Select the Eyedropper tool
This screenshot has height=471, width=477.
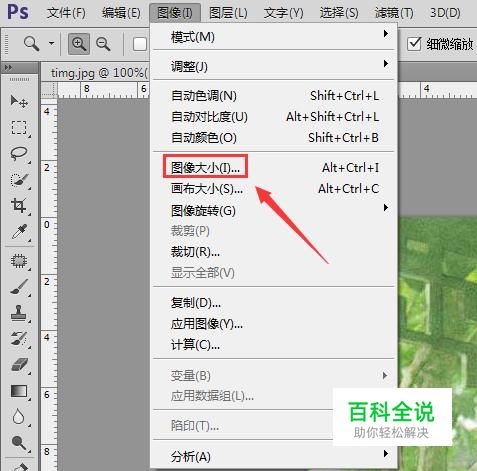(19, 232)
